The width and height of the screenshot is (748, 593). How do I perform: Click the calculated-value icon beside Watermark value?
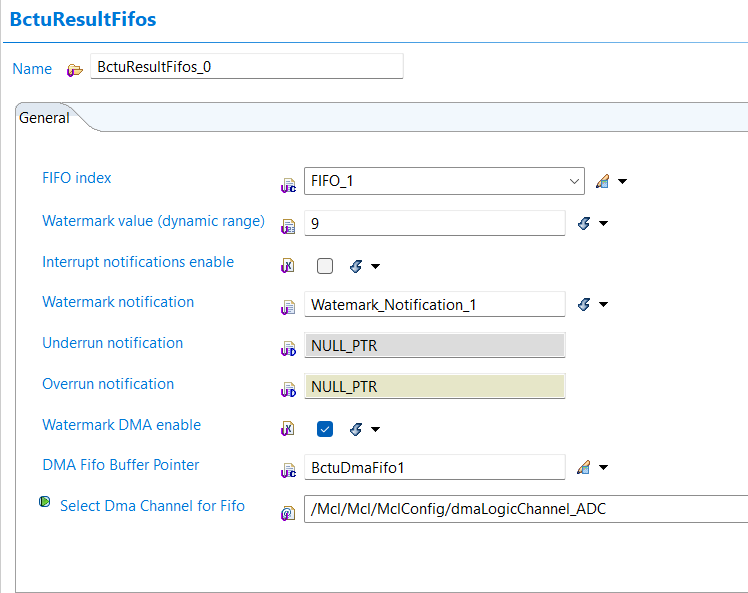(585, 223)
